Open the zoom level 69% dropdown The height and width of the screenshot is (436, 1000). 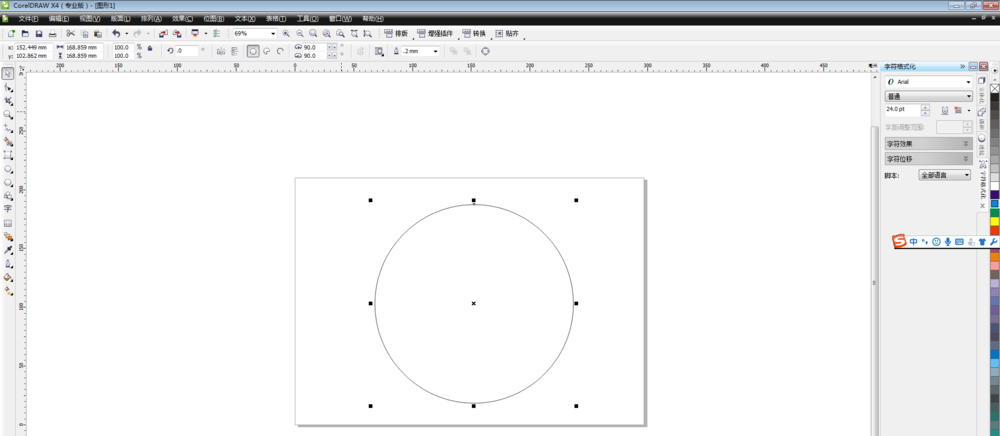pos(273,34)
